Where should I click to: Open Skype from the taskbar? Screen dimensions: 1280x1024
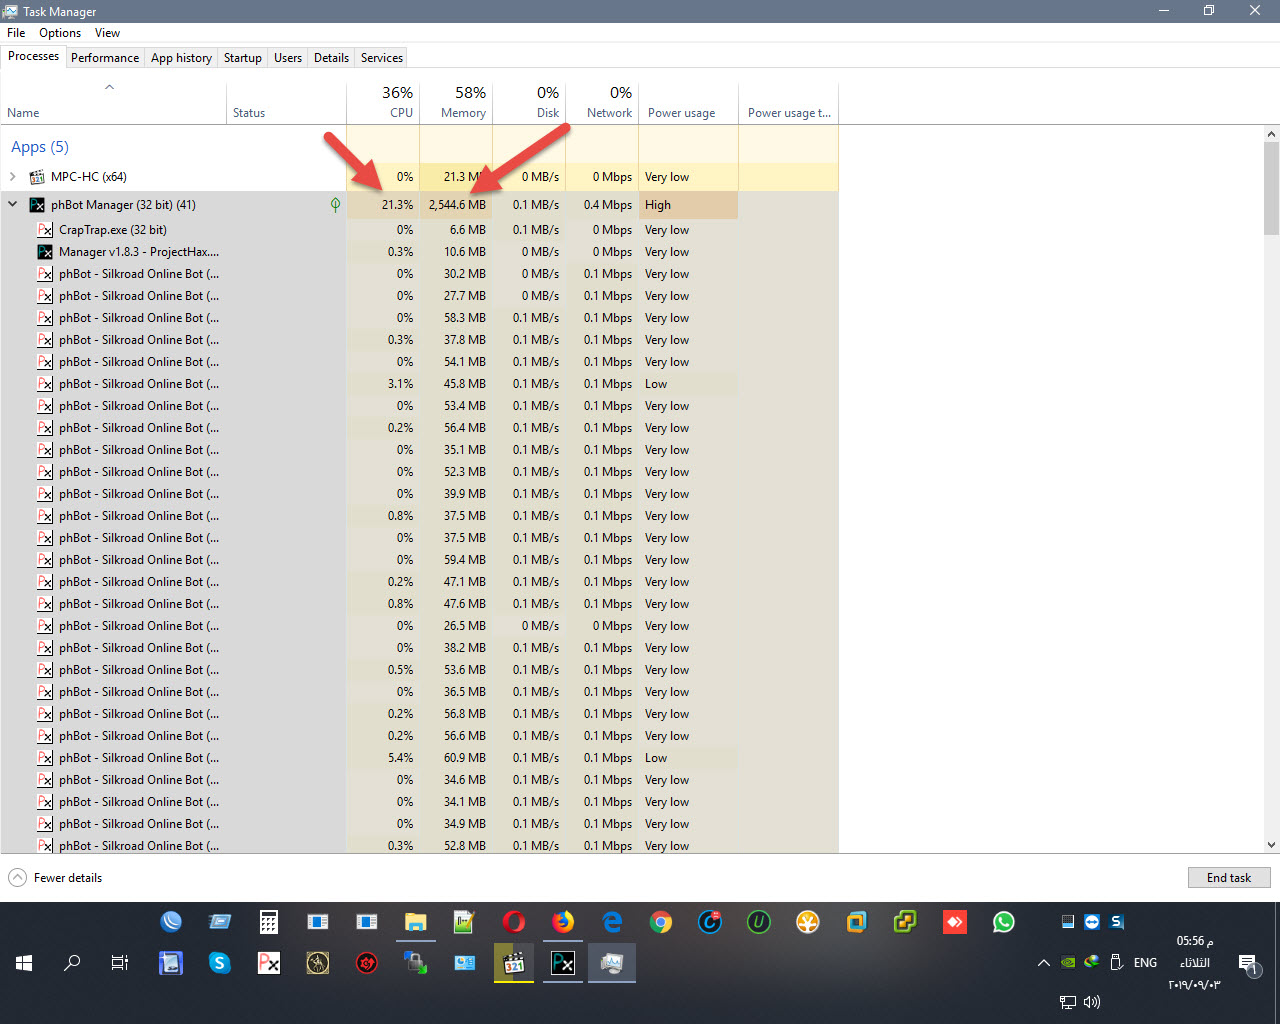tap(219, 963)
